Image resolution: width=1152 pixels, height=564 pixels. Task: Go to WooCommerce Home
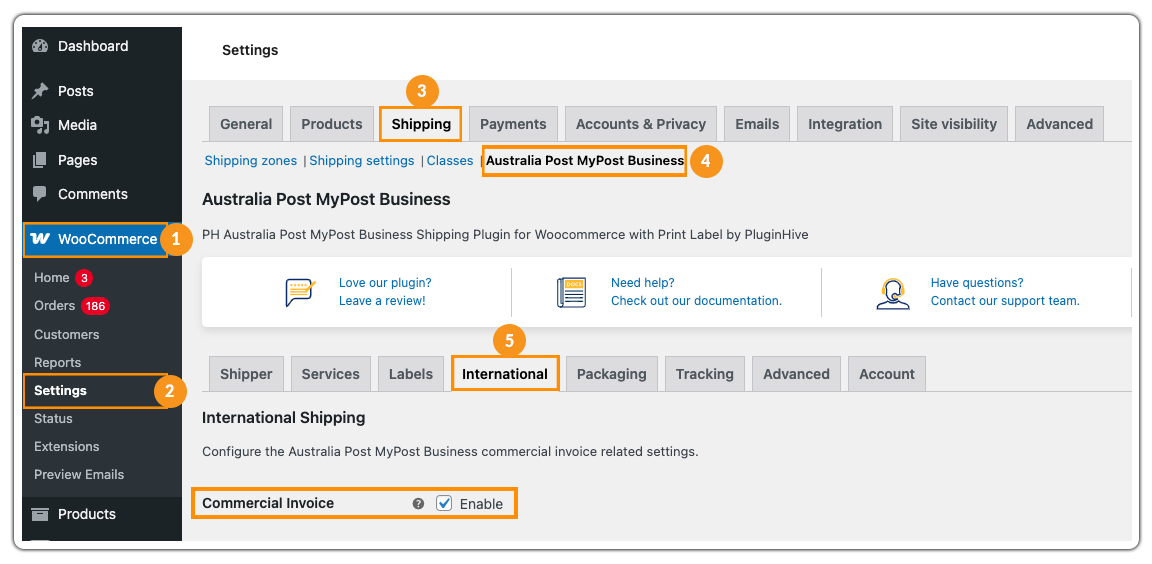(x=51, y=278)
